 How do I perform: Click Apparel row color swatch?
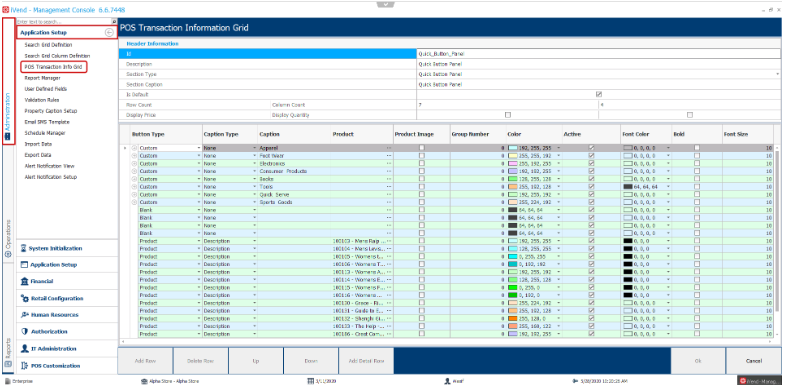click(x=513, y=148)
